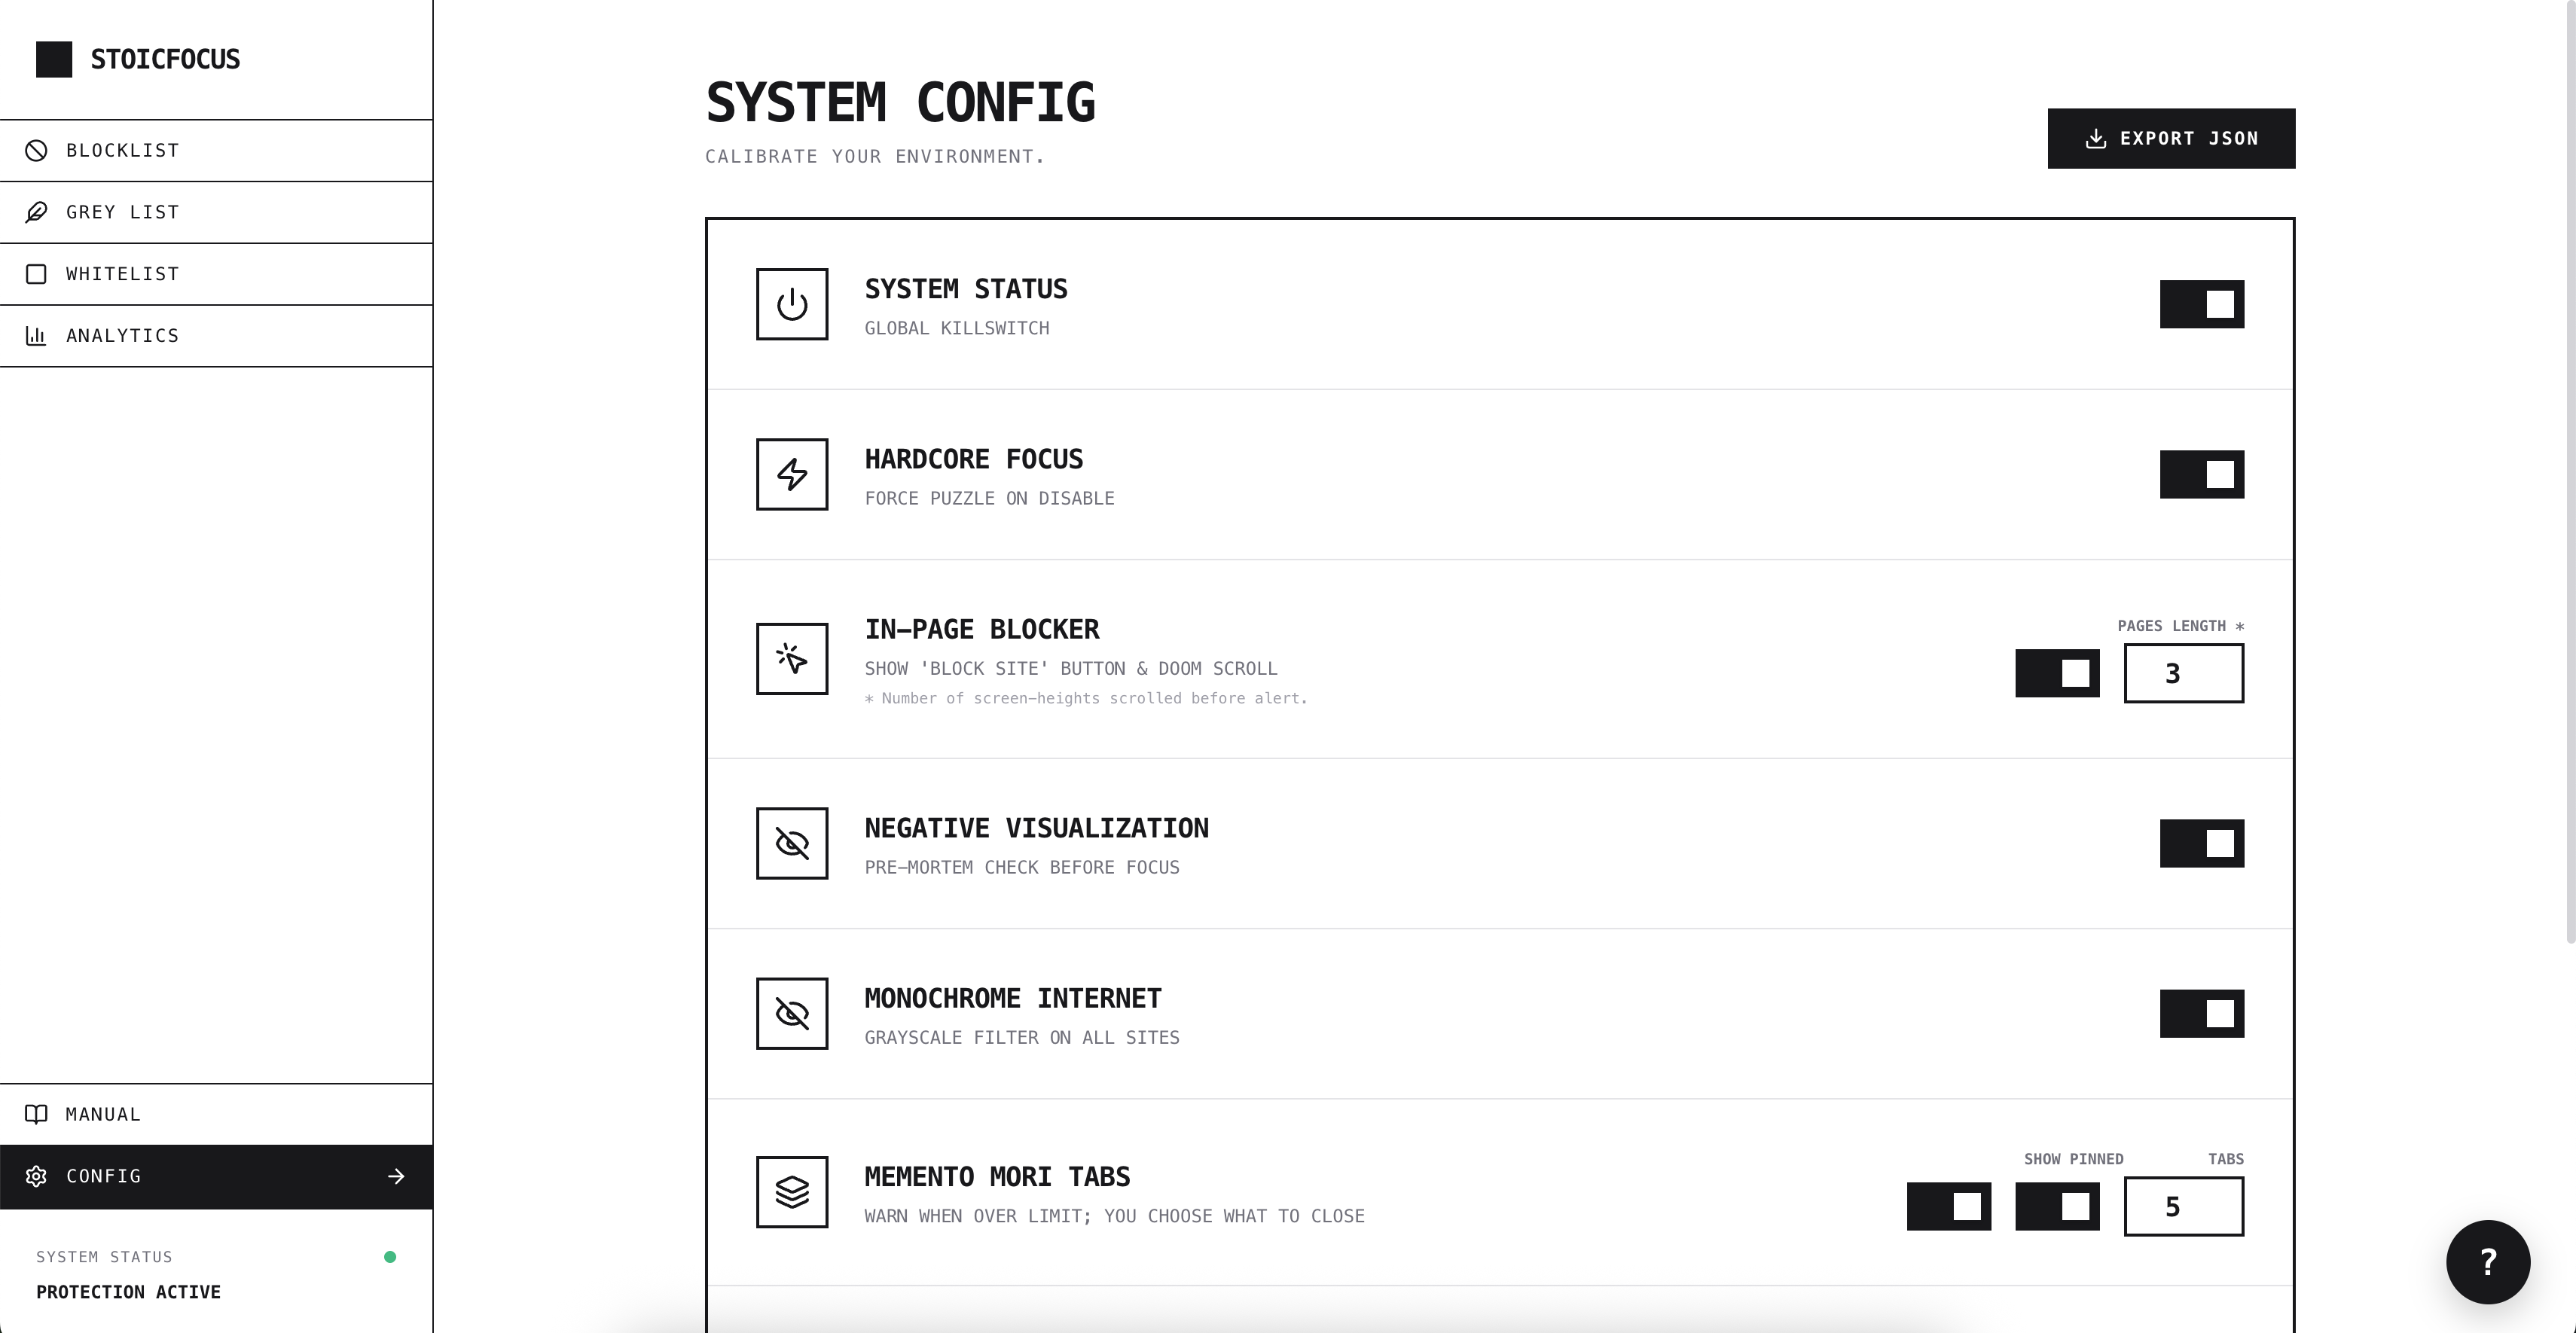Viewport: 2576px width, 1333px height.
Task: Click the Config gear icon
Action: tap(37, 1176)
